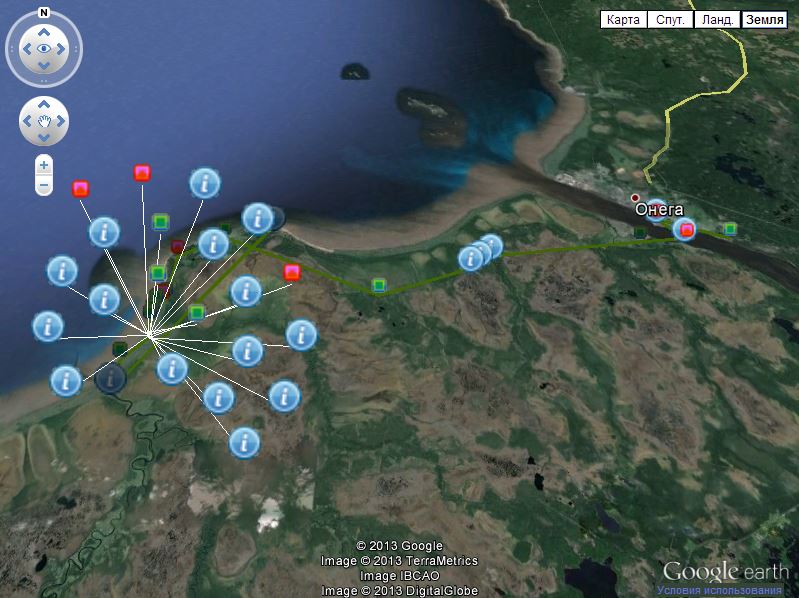This screenshot has height=598, width=799.
Task: Rotate view right with the look-around right arrow
Action: tap(62, 48)
